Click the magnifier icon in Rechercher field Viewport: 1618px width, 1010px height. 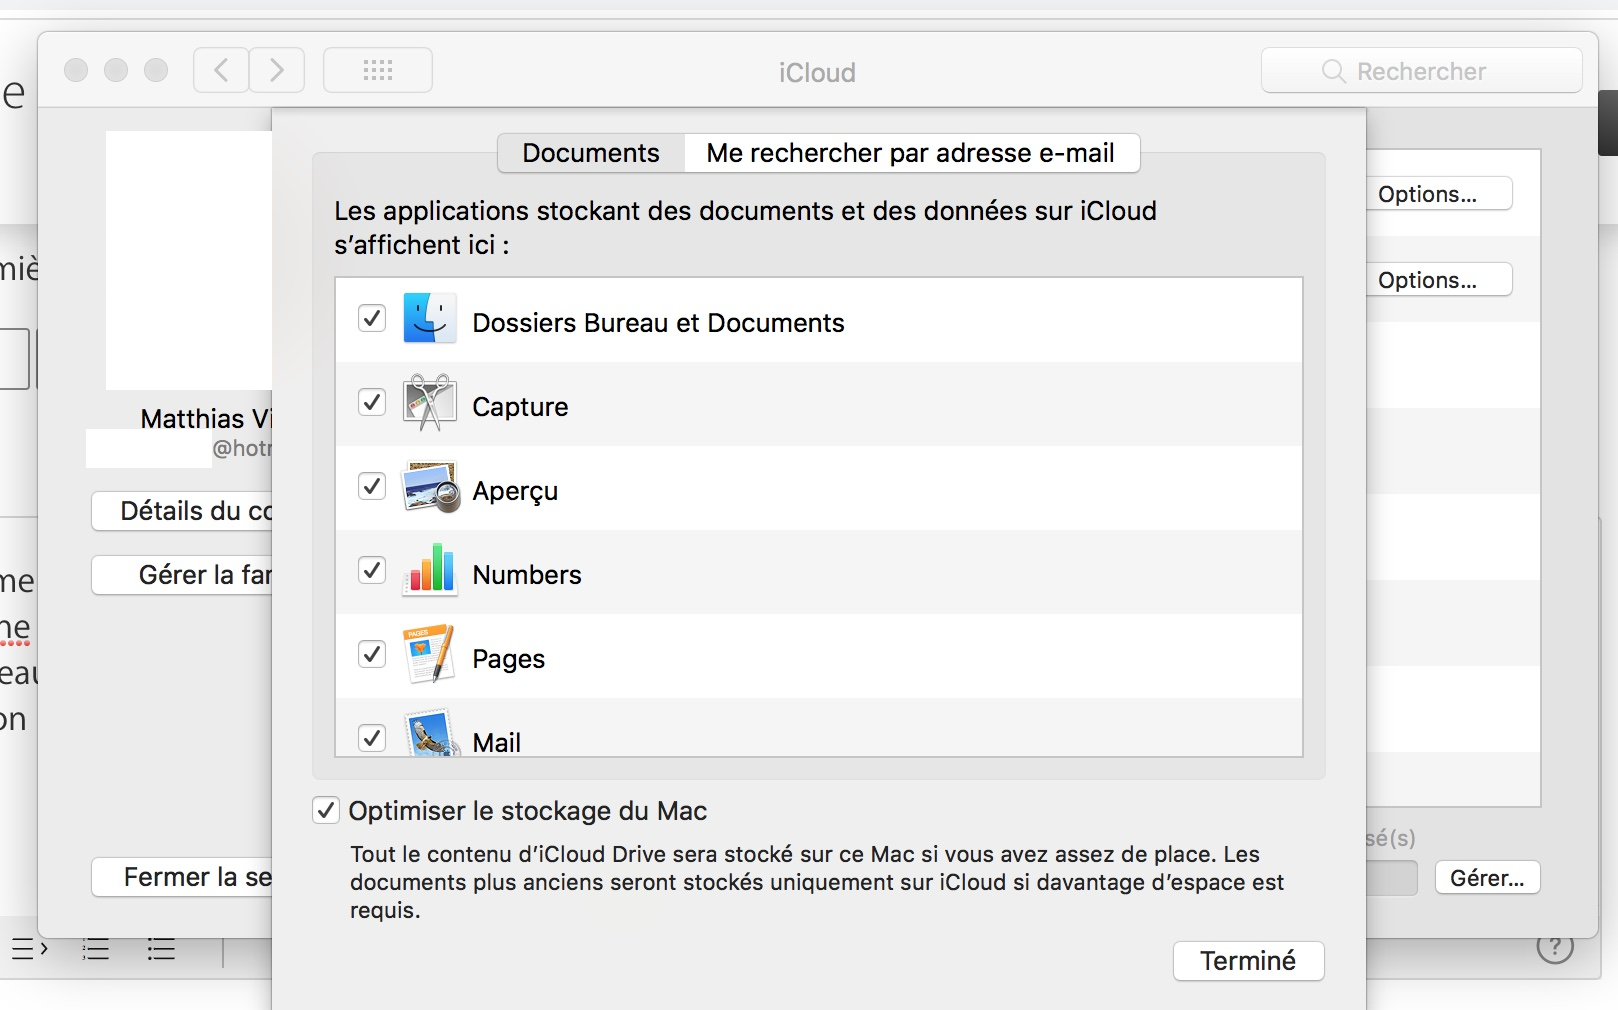[x=1333, y=71]
